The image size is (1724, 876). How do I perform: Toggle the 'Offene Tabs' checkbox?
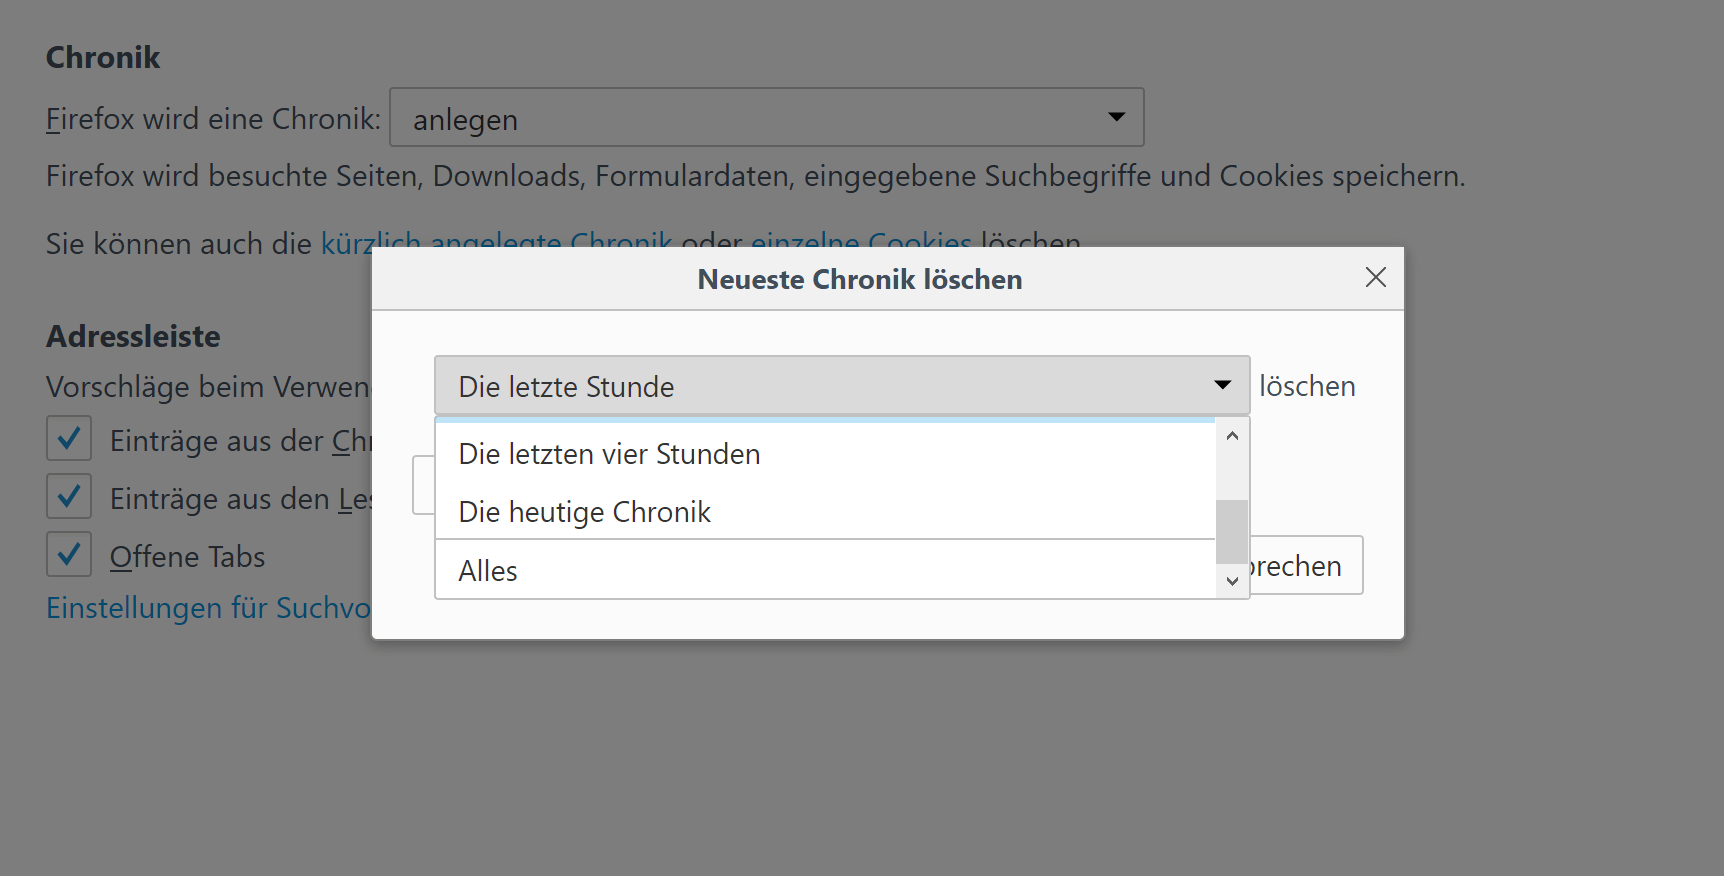[x=69, y=555]
